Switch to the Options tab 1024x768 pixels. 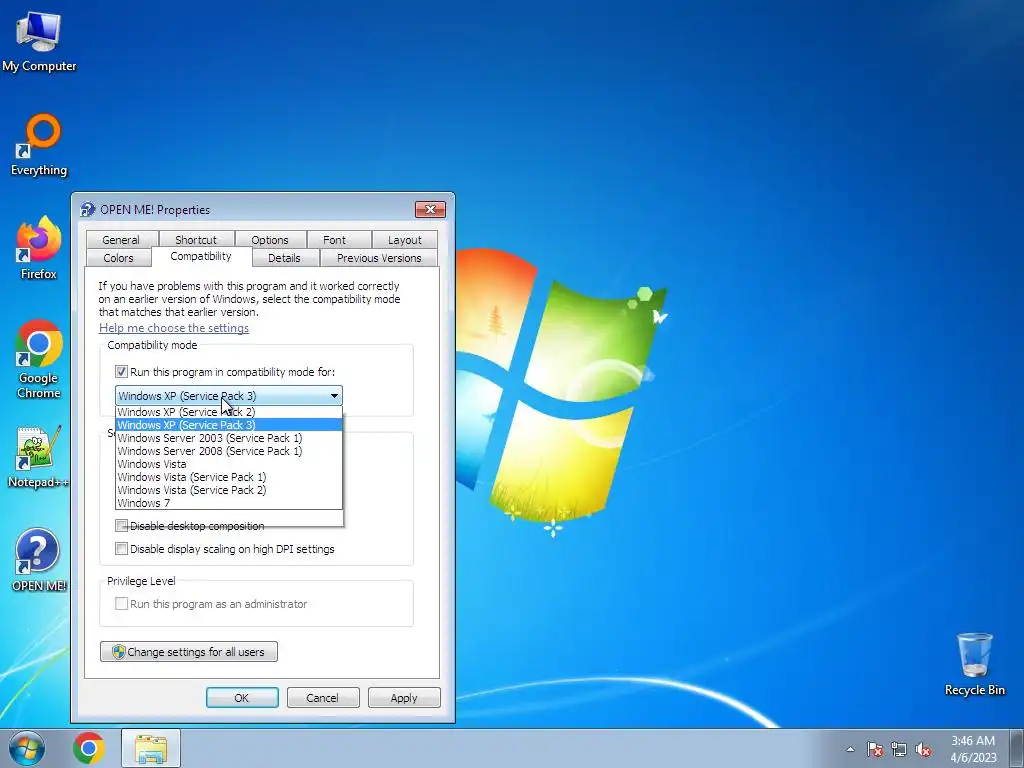(x=270, y=240)
